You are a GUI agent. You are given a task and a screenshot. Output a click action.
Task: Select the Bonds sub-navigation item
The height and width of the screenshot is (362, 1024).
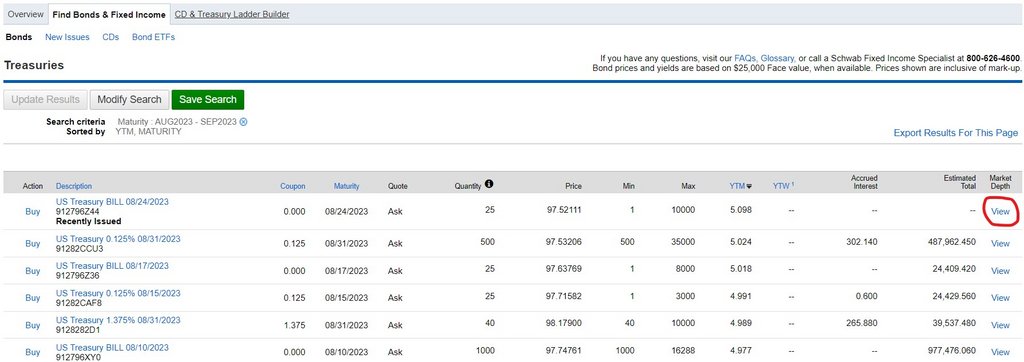[x=18, y=37]
